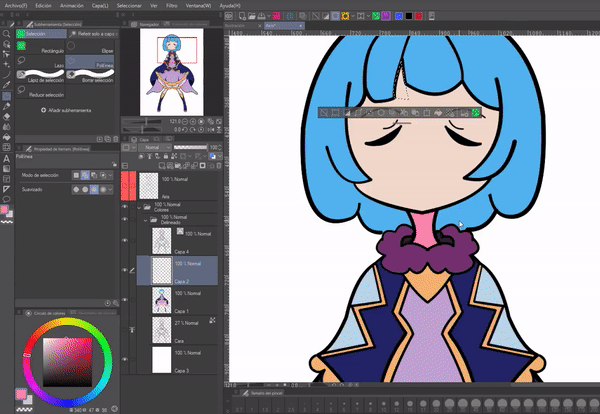Screen dimensions: 600x414
Task: Choose the Borrar selección subtool
Action: coord(90,76)
